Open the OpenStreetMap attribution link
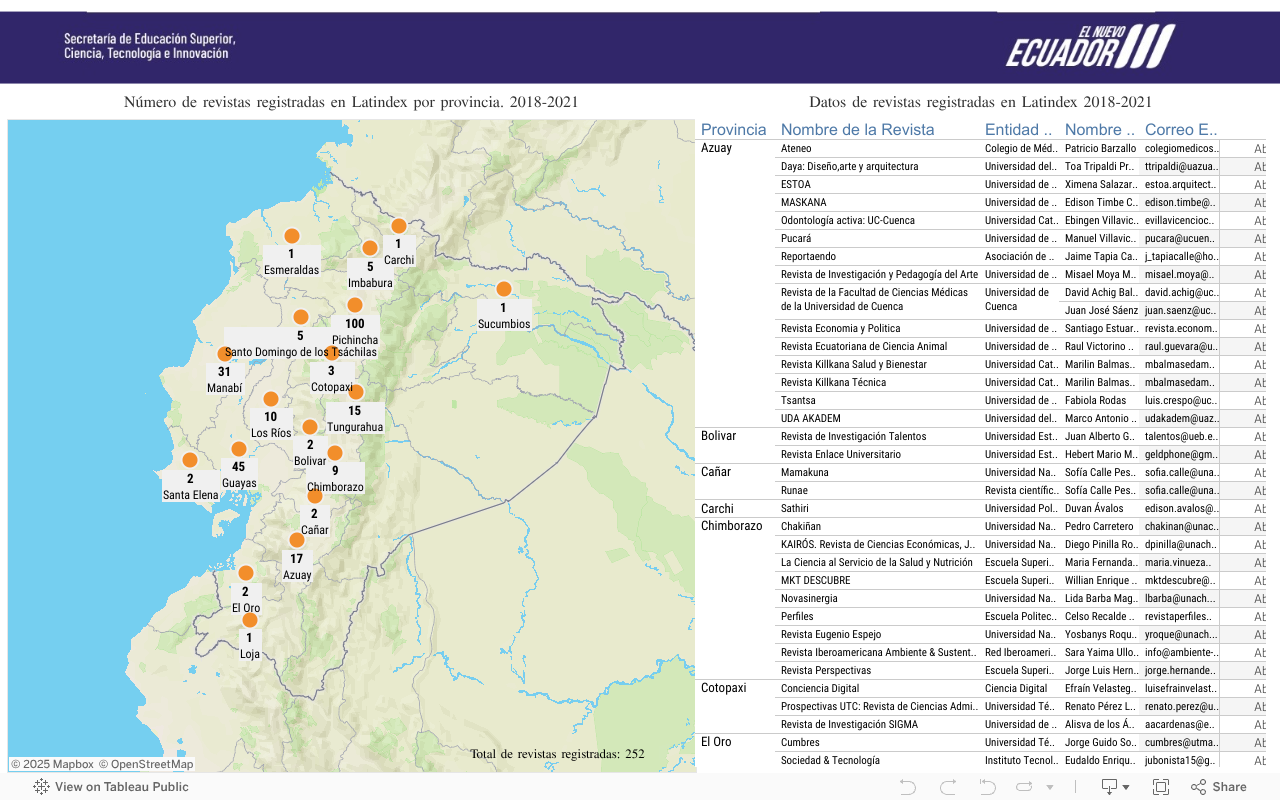1280x800 pixels. coord(146,764)
